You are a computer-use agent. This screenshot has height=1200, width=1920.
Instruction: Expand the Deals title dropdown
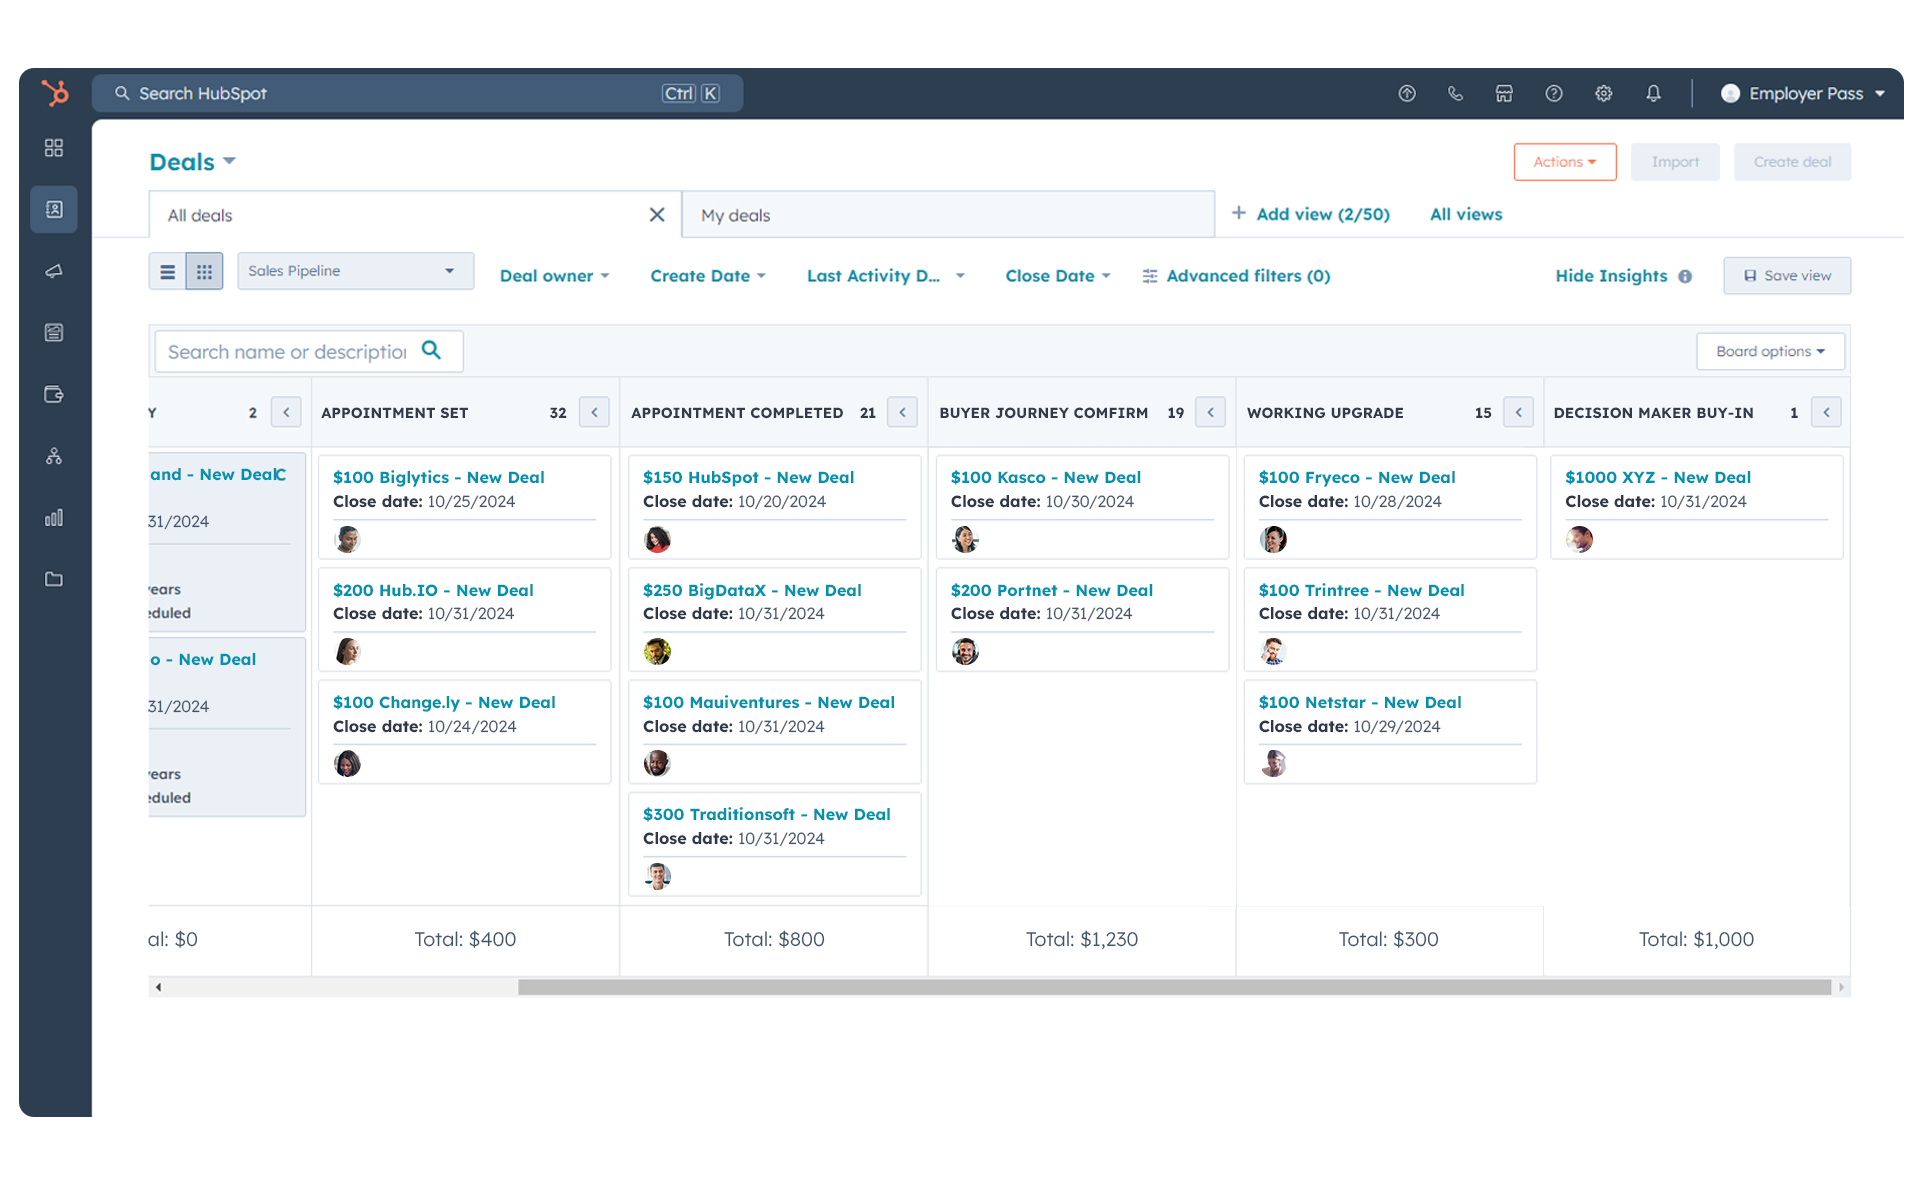(192, 162)
